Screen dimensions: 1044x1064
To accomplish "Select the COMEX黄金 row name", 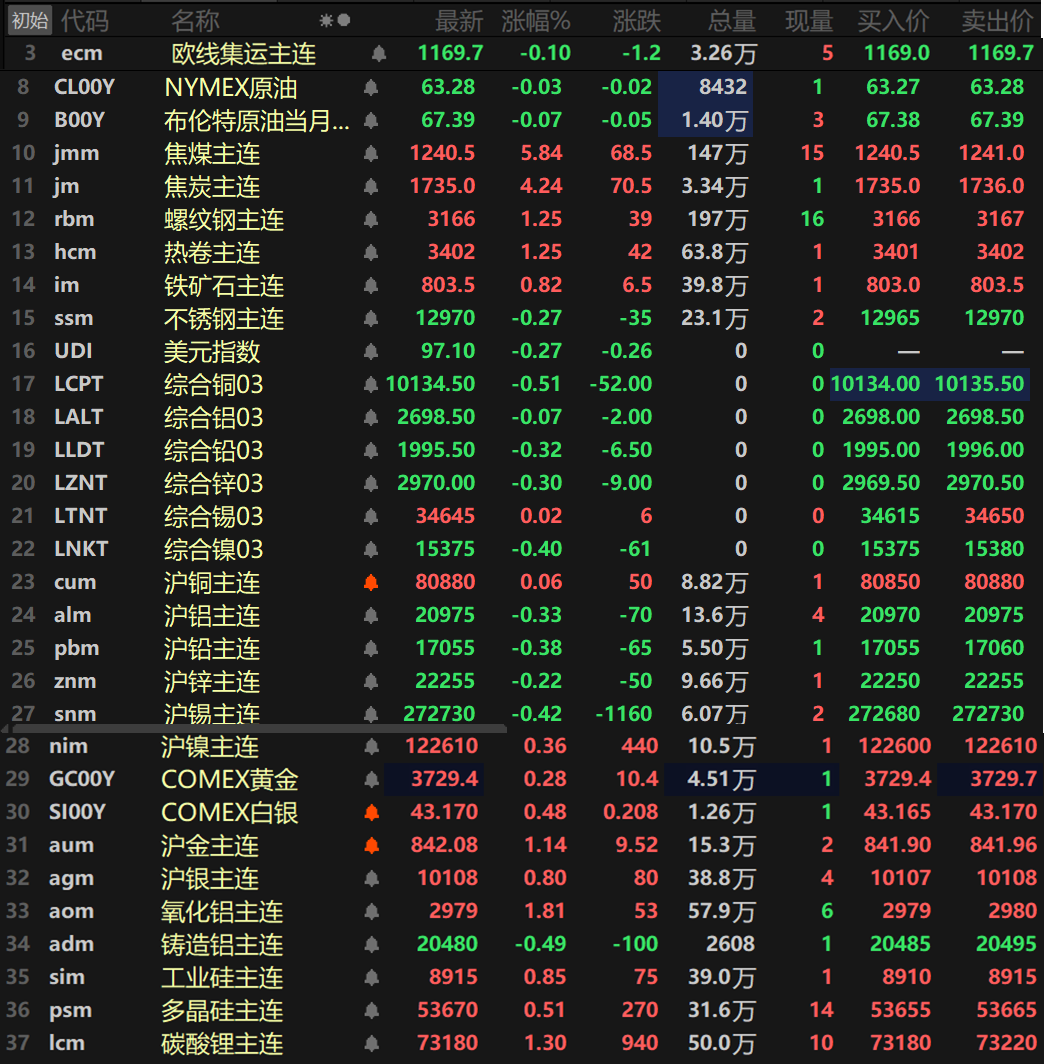I will click(x=230, y=779).
